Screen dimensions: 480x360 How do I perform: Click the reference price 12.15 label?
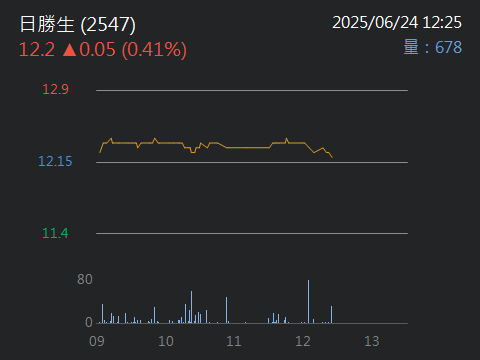point(55,161)
